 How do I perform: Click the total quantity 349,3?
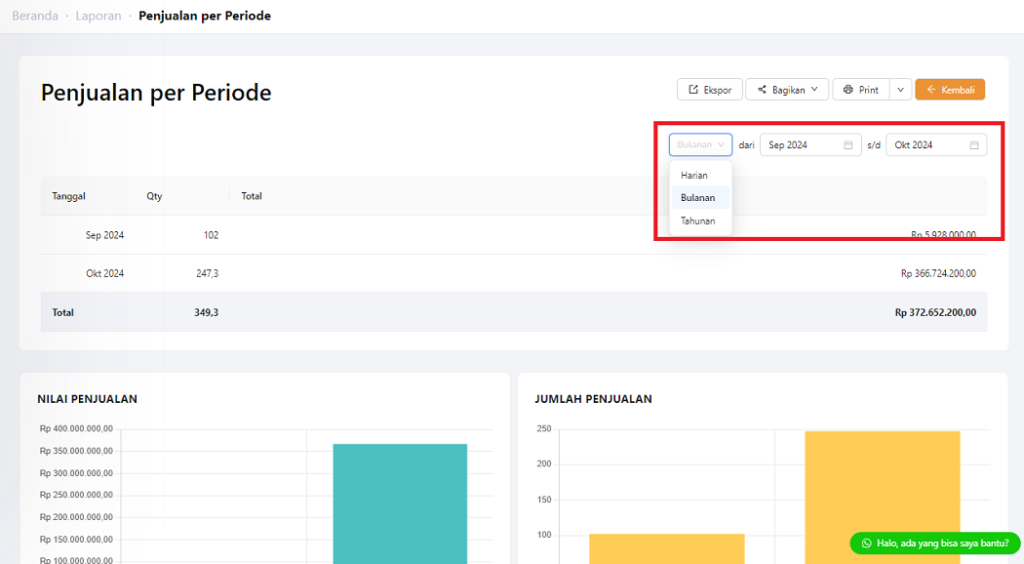(206, 313)
